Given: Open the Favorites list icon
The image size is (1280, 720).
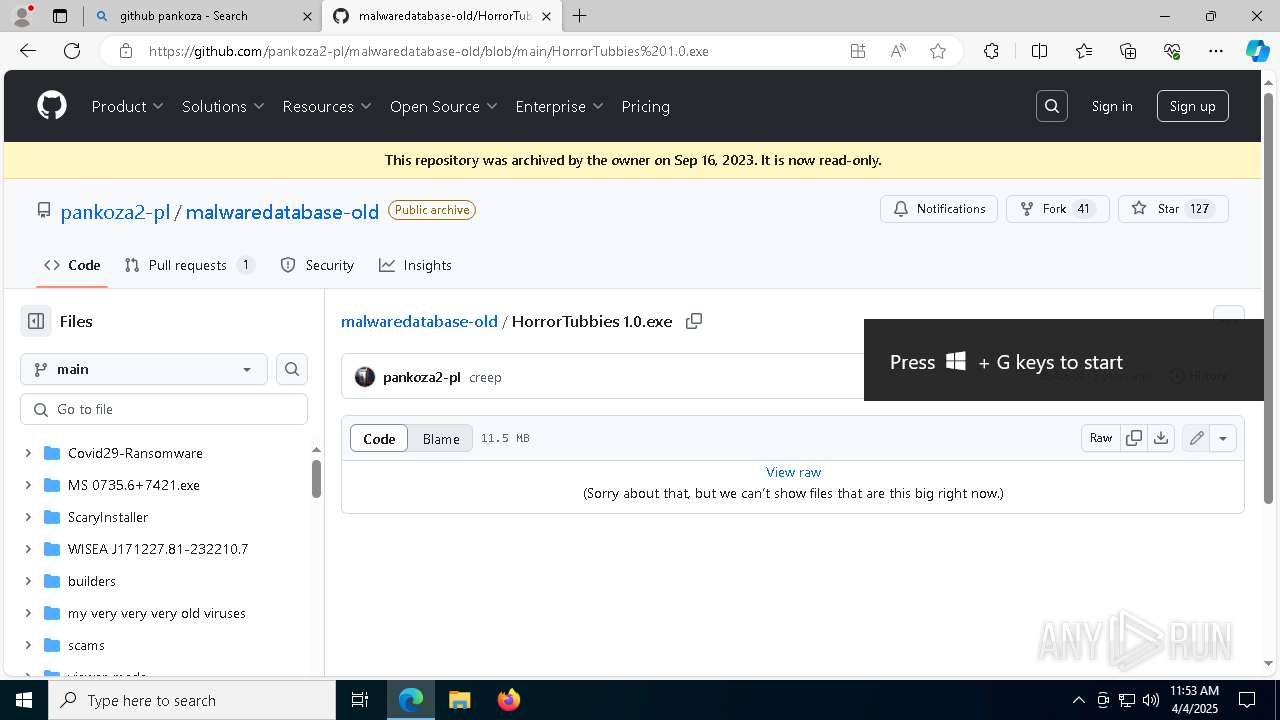Looking at the screenshot, I should pyautogui.click(x=1084, y=51).
